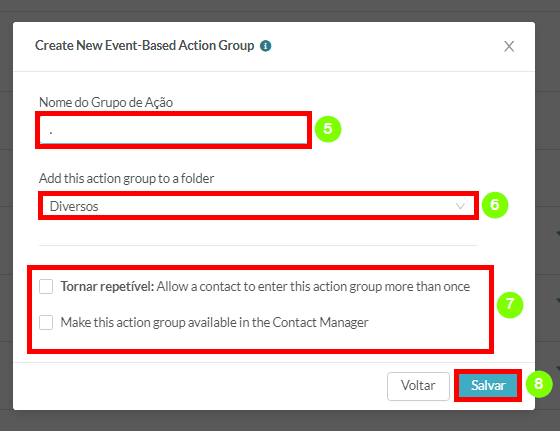Close the Create New Event-Based Action Group dialog
The height and width of the screenshot is (431, 560).
[x=509, y=46]
